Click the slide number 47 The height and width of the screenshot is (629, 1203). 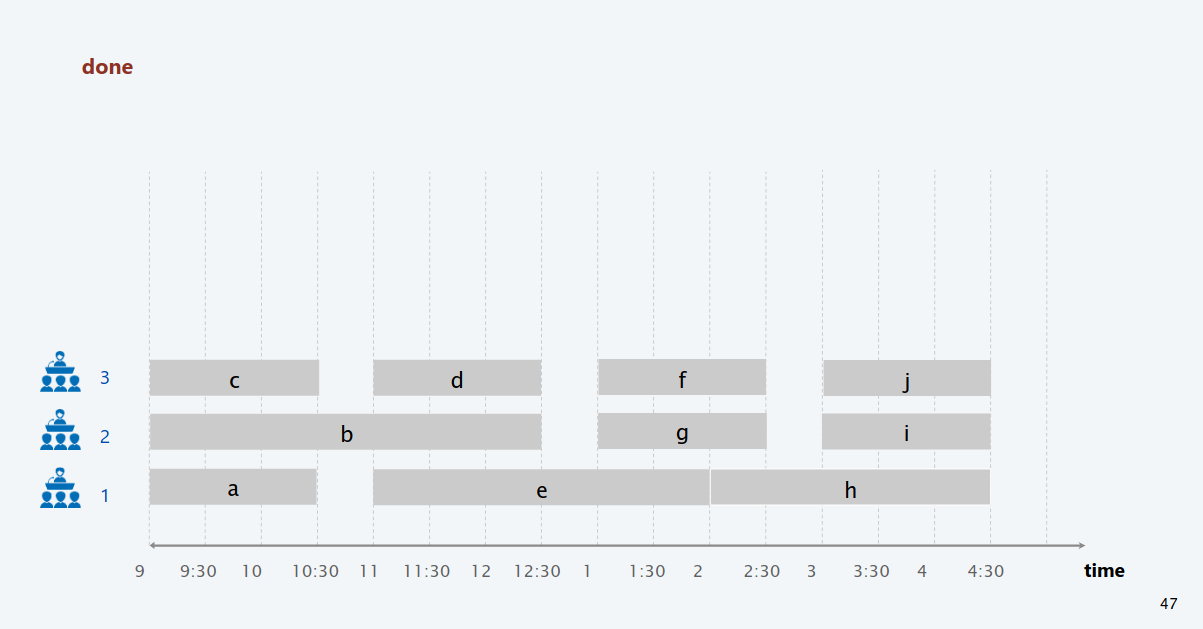pos(1168,604)
